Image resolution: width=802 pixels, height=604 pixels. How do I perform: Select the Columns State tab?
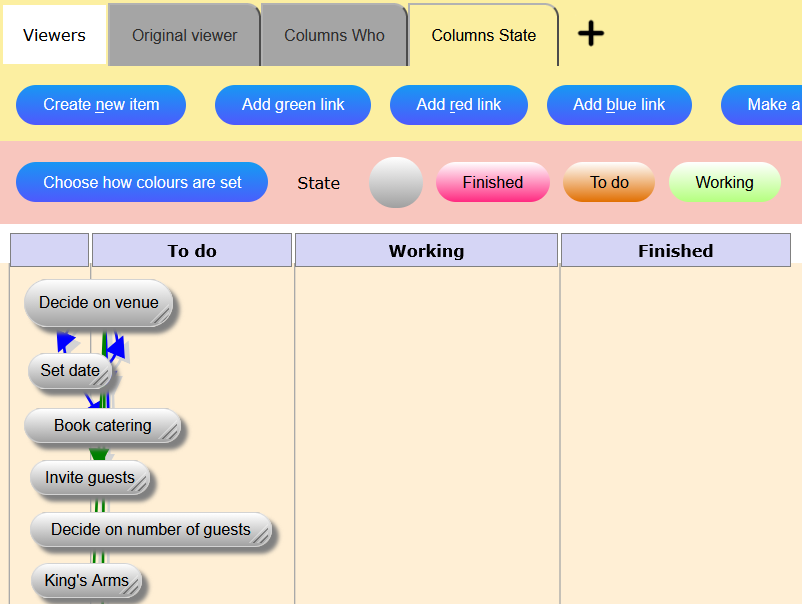[483, 35]
